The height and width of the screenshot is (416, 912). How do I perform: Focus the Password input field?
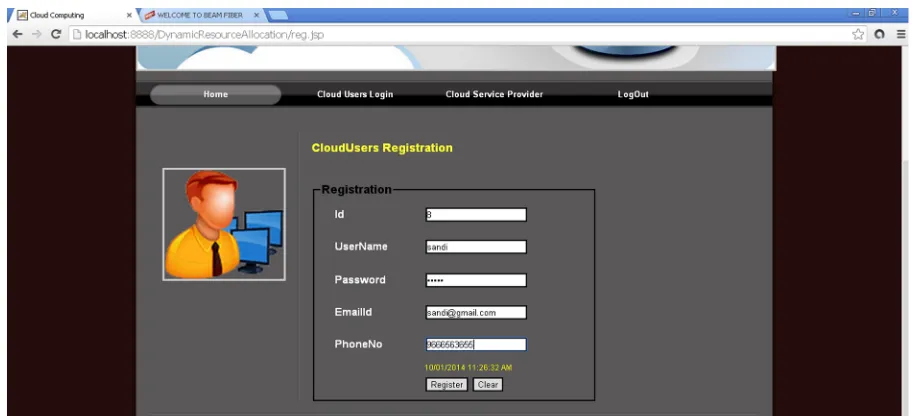(x=476, y=280)
